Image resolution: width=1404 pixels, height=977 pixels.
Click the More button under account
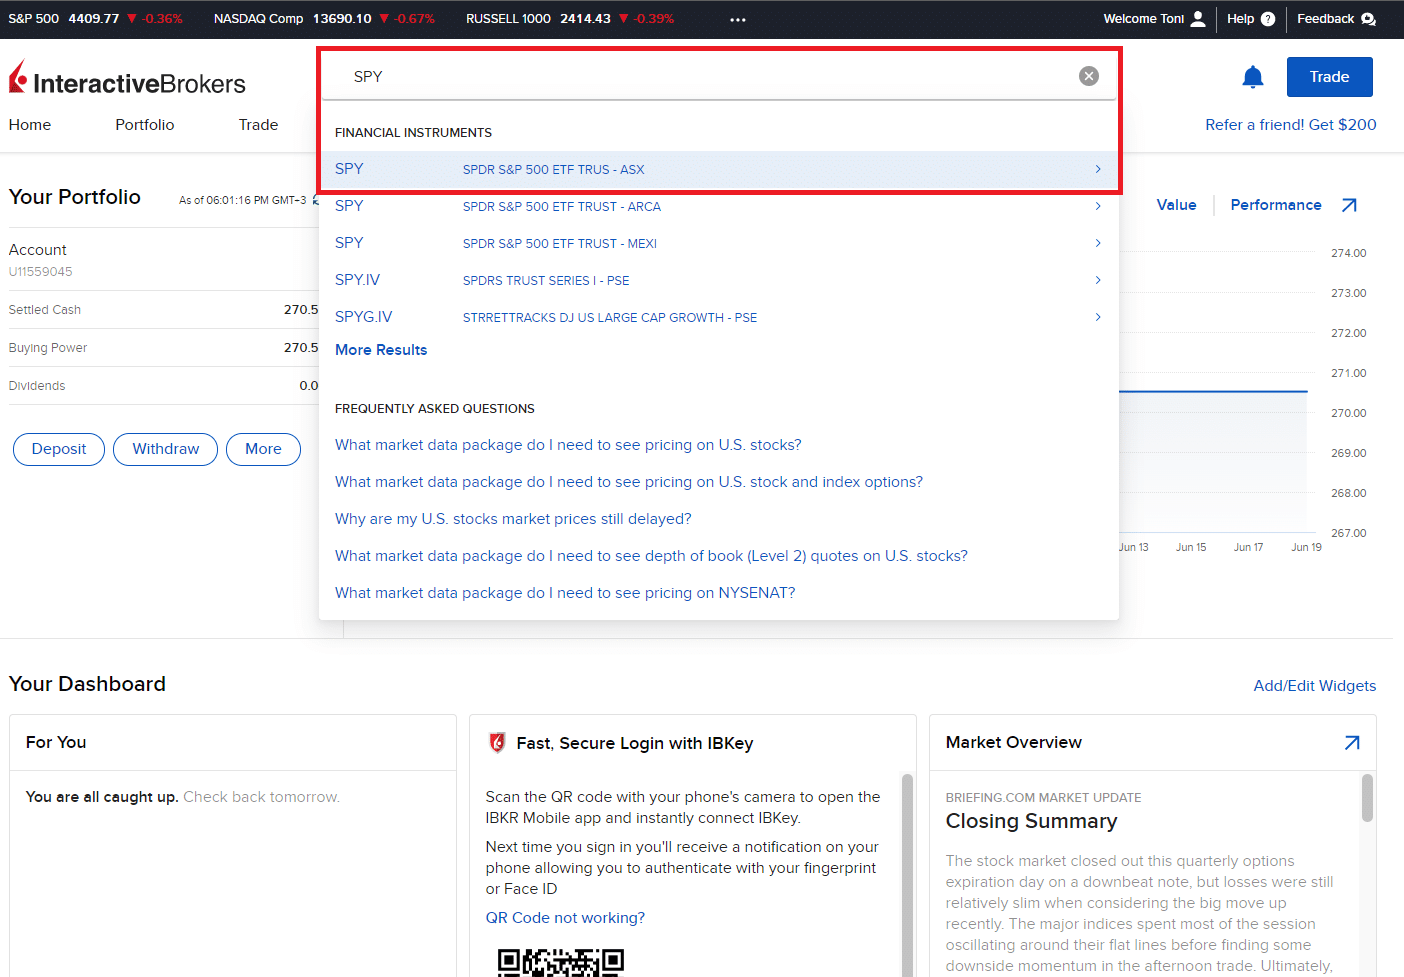(x=263, y=449)
